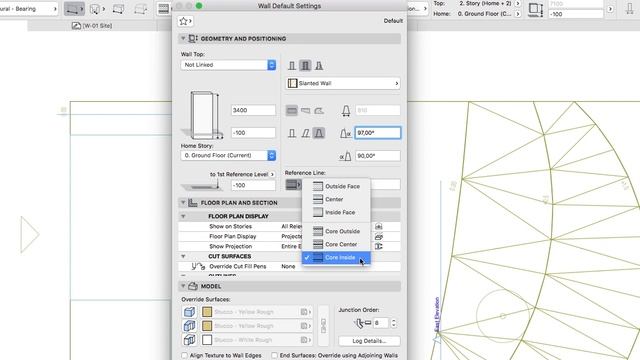This screenshot has height=360, width=640.
Task: Open the Wall Top Not Linked dropdown
Action: (x=228, y=65)
